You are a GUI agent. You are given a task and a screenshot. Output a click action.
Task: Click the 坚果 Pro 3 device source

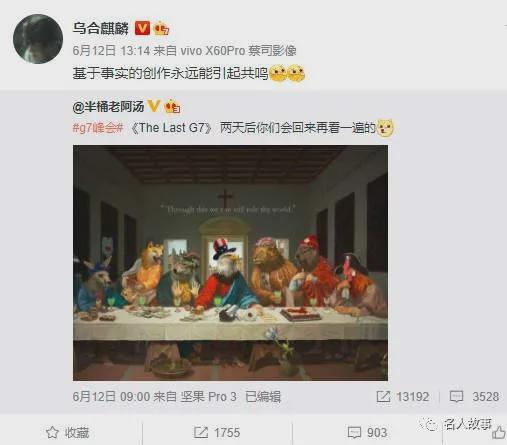(209, 397)
